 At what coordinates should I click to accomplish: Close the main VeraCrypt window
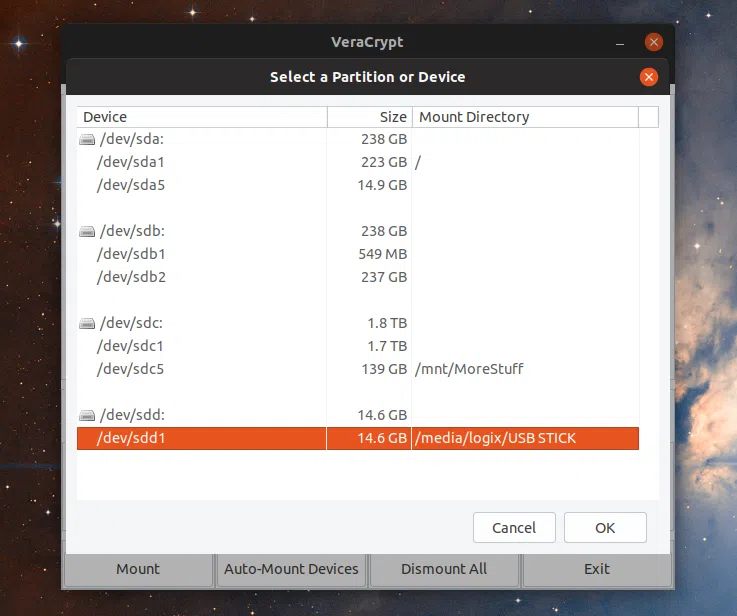point(654,42)
